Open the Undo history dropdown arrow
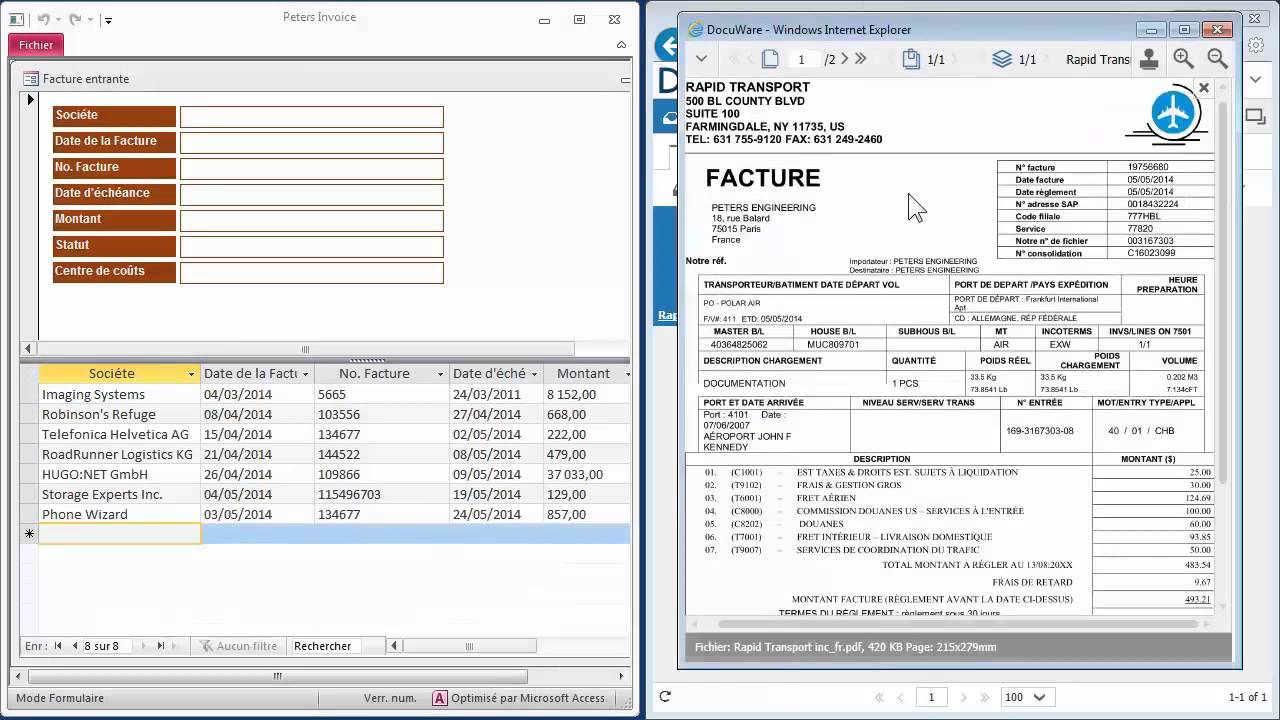 coord(58,20)
